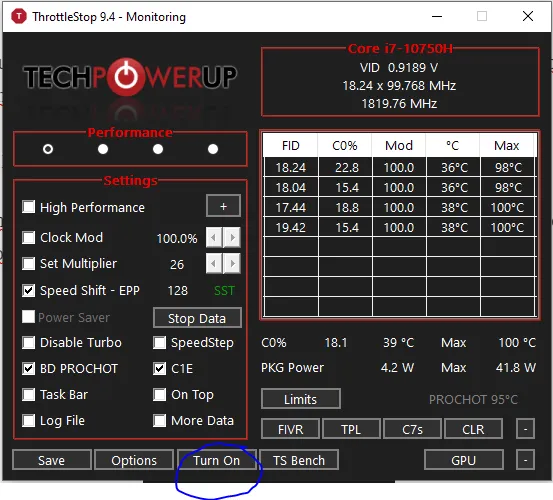Open the C7s C-states window

pos(412,429)
